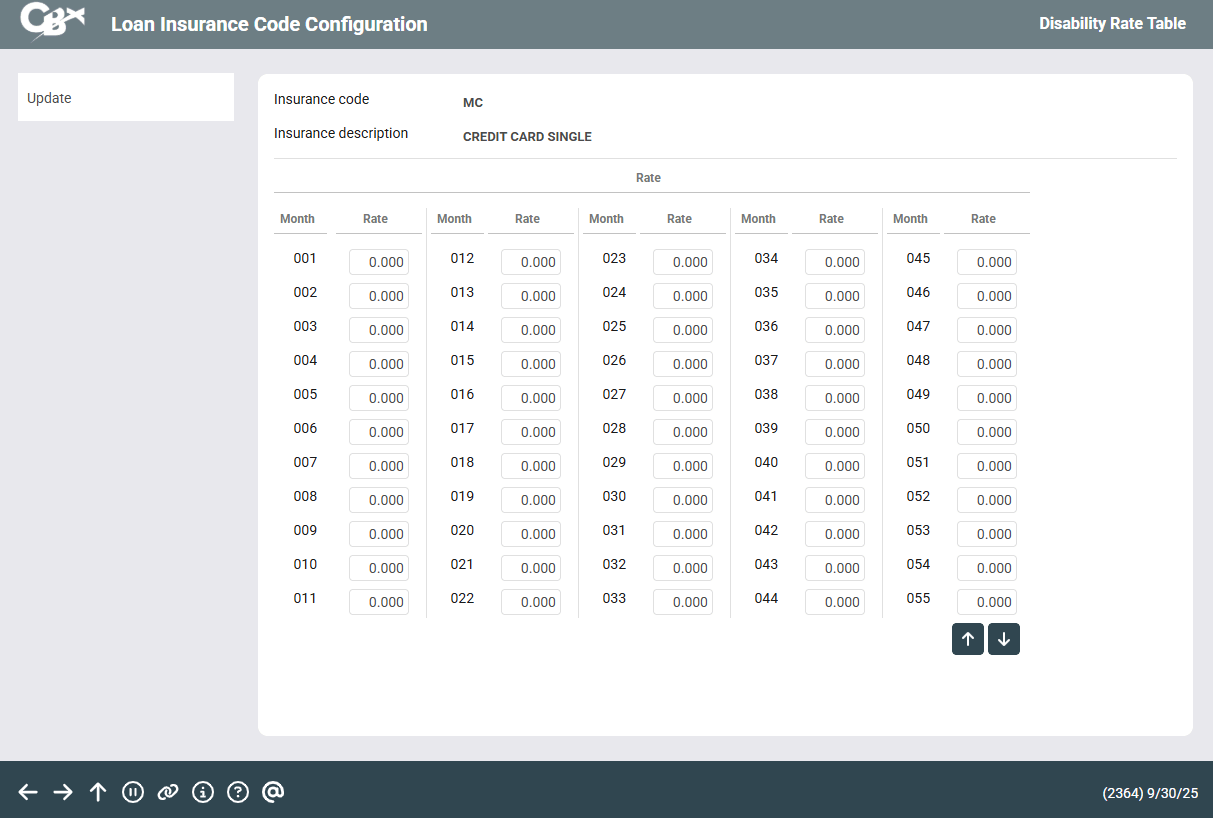
Task: Click the up arrow icon in footer
Action: [x=98, y=792]
